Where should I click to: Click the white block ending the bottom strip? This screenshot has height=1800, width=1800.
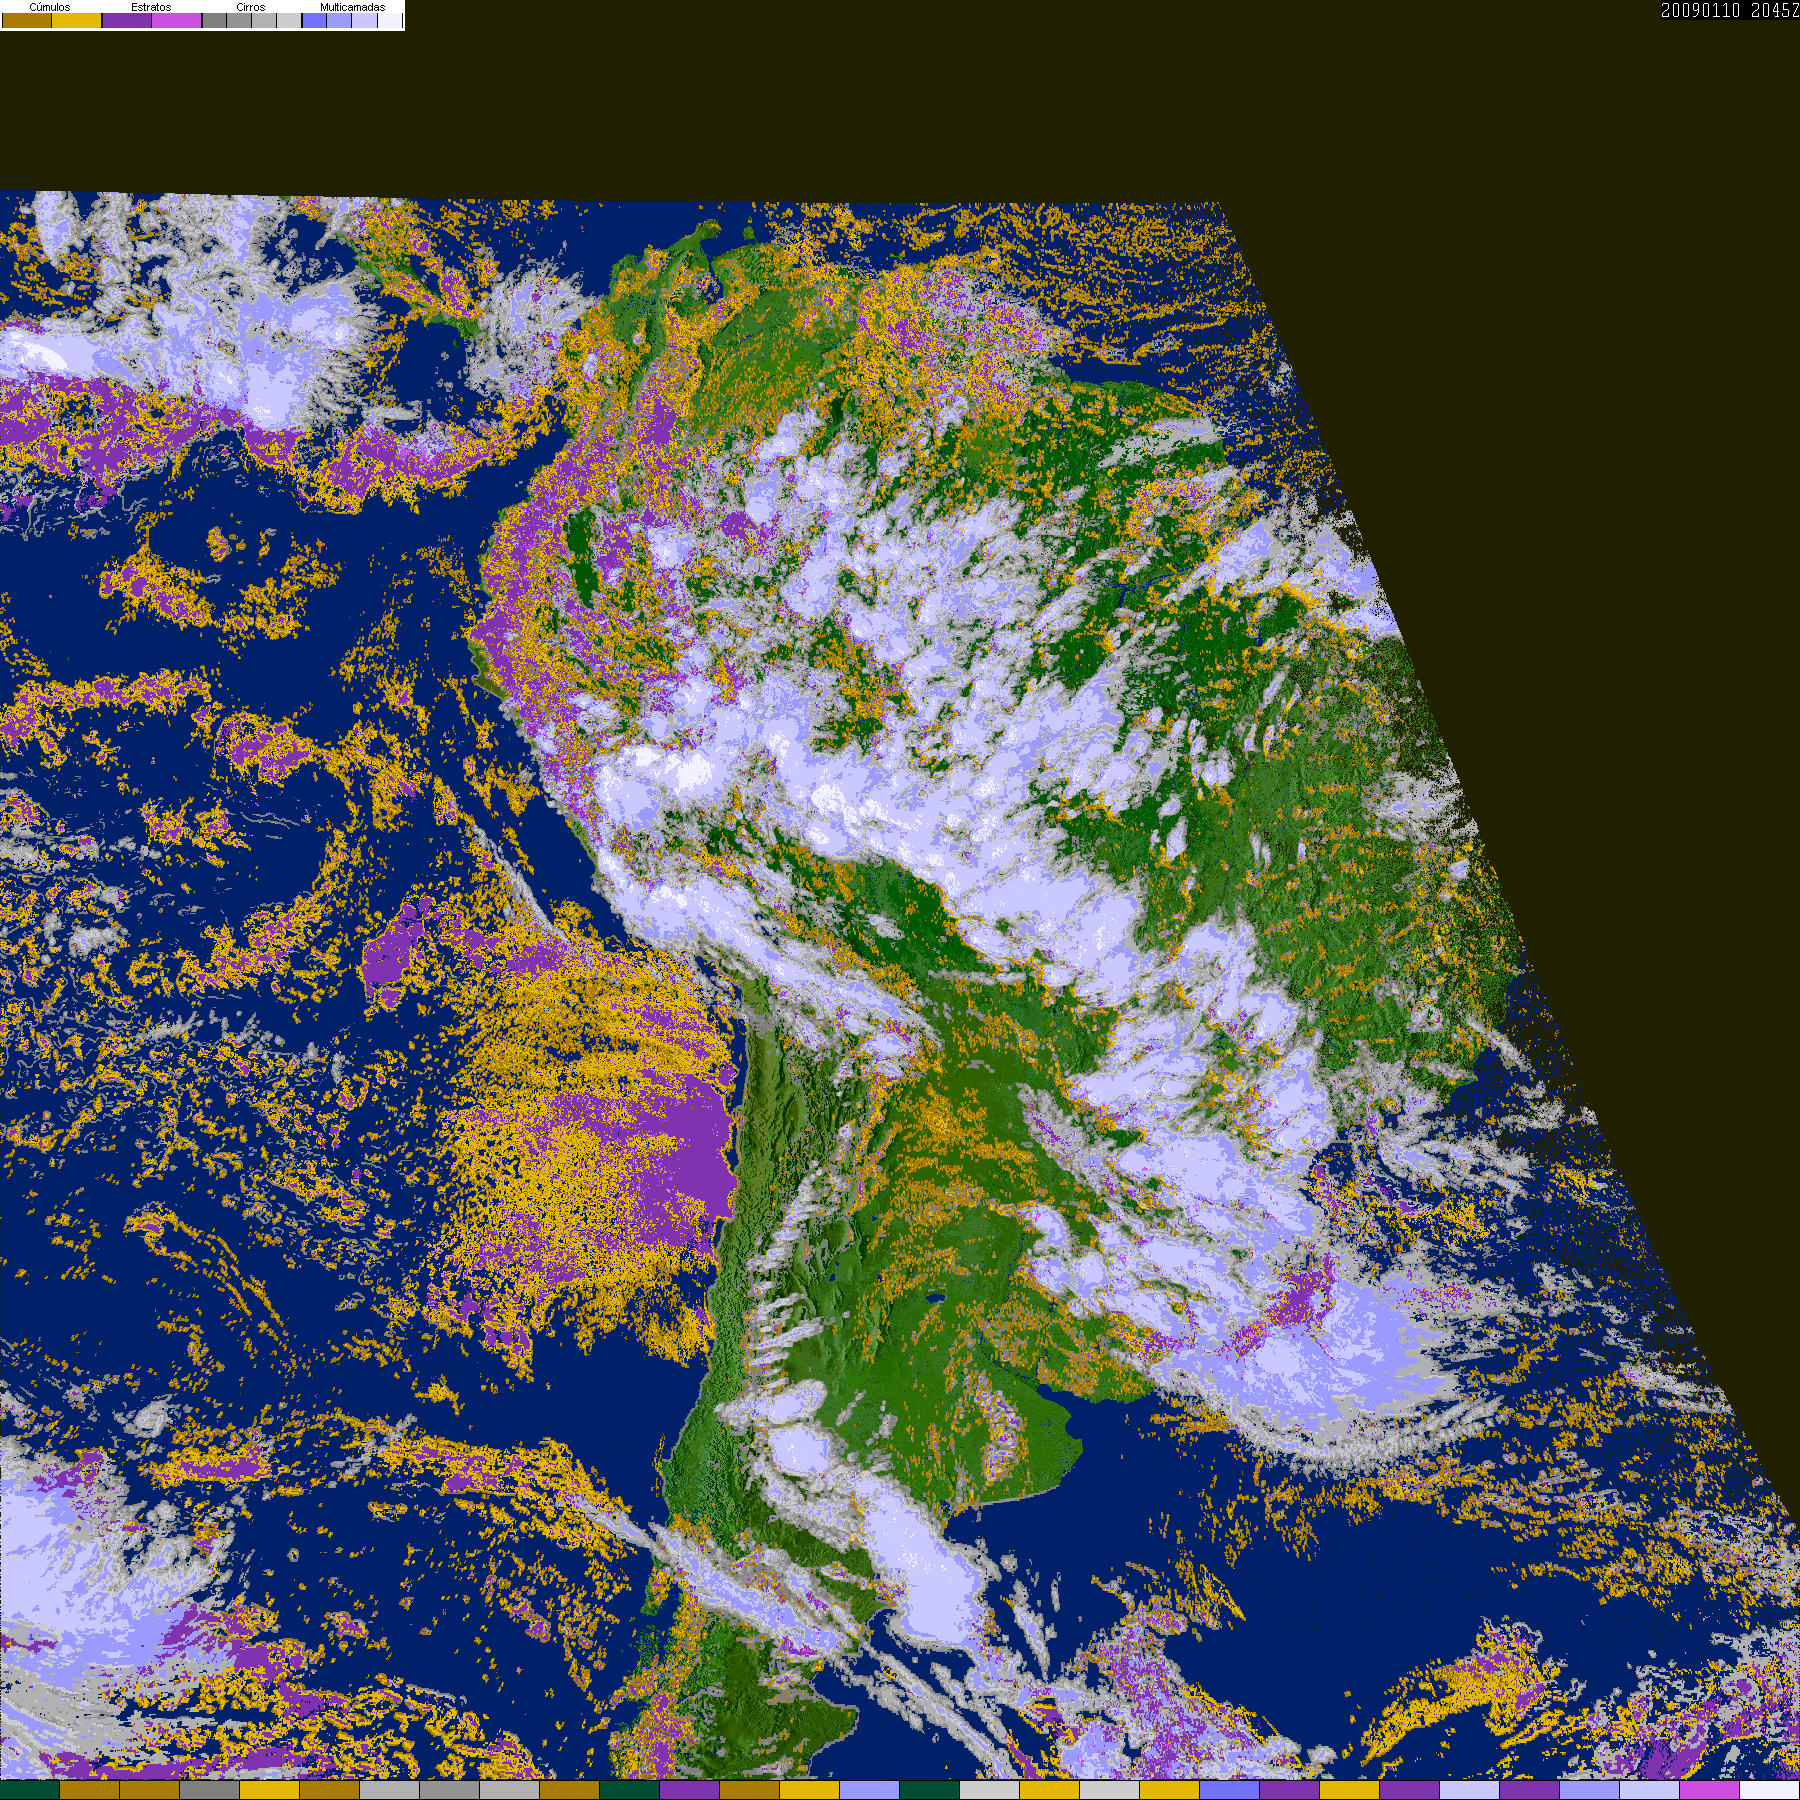coord(1770,1790)
